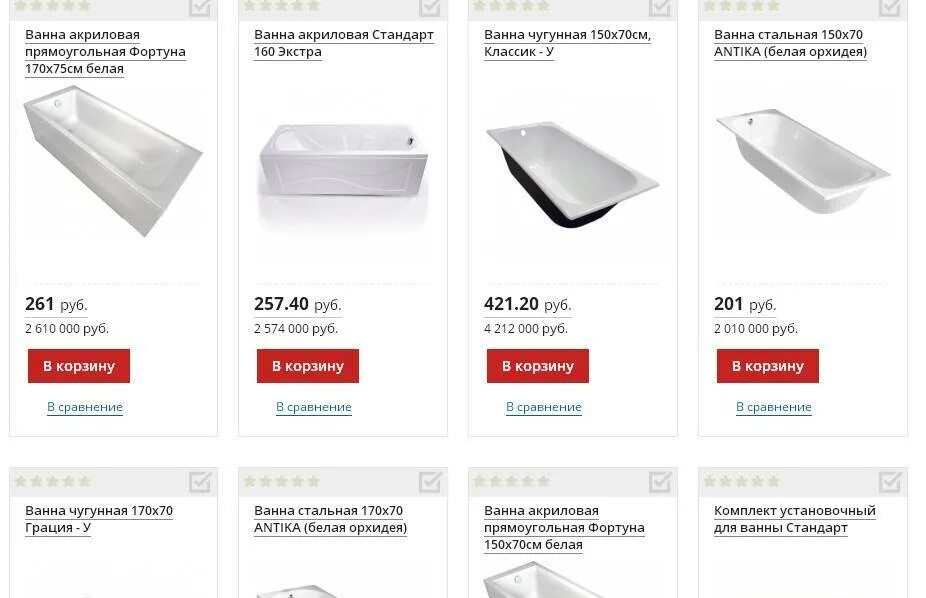Click В сравнение for the steel 150х70 ANTIKA bathtub
Viewport: 926px width, 598px height.
pyautogui.click(x=774, y=407)
